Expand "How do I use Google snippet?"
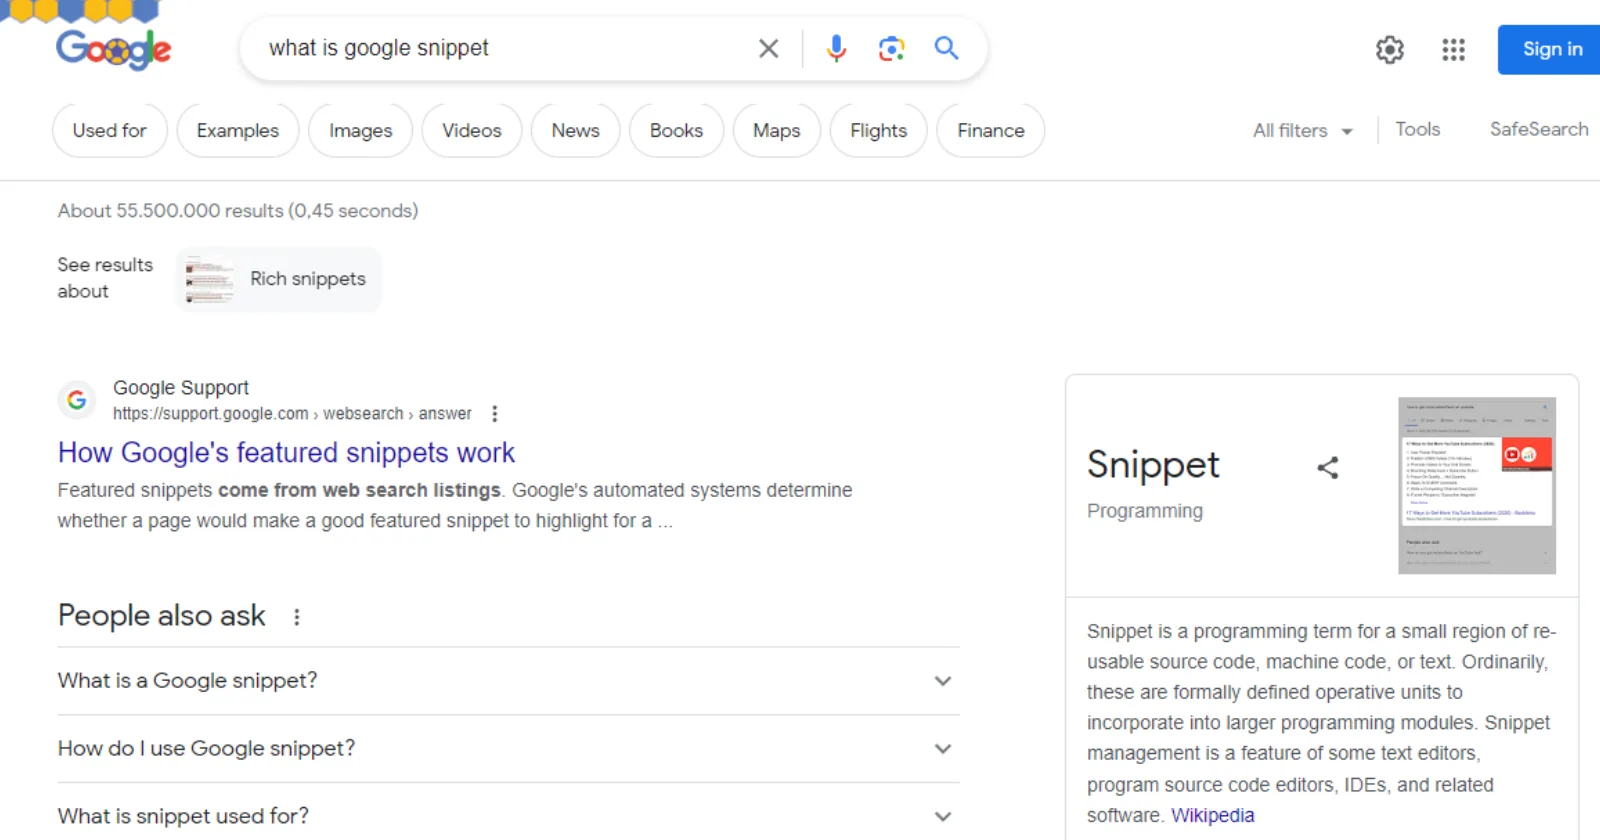This screenshot has width=1600, height=840. click(x=508, y=749)
